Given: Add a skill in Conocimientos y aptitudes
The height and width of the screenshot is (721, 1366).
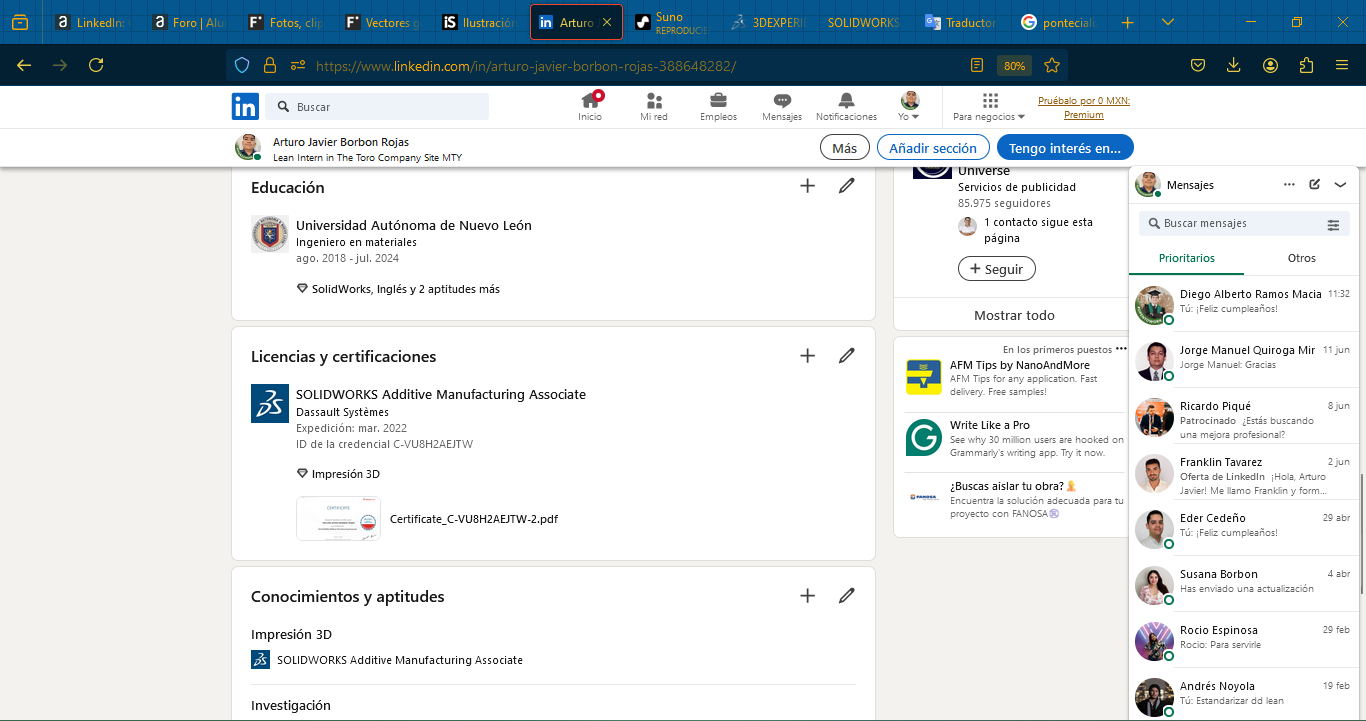Looking at the screenshot, I should tap(808, 596).
